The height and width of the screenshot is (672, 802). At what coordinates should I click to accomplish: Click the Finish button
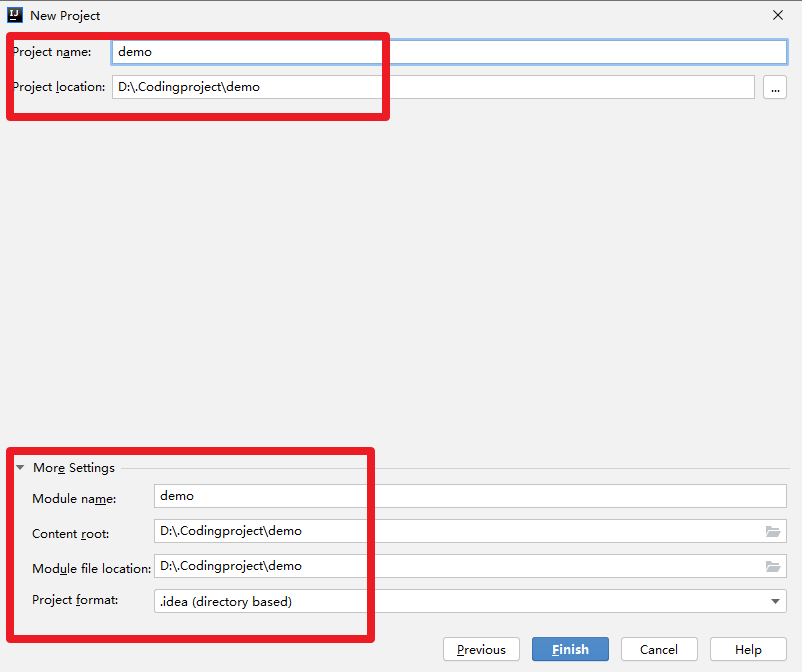click(570, 649)
